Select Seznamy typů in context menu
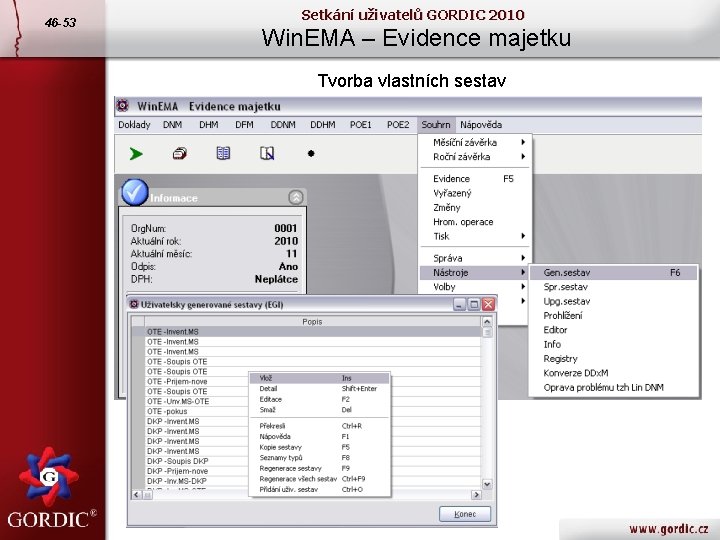 [320, 457]
